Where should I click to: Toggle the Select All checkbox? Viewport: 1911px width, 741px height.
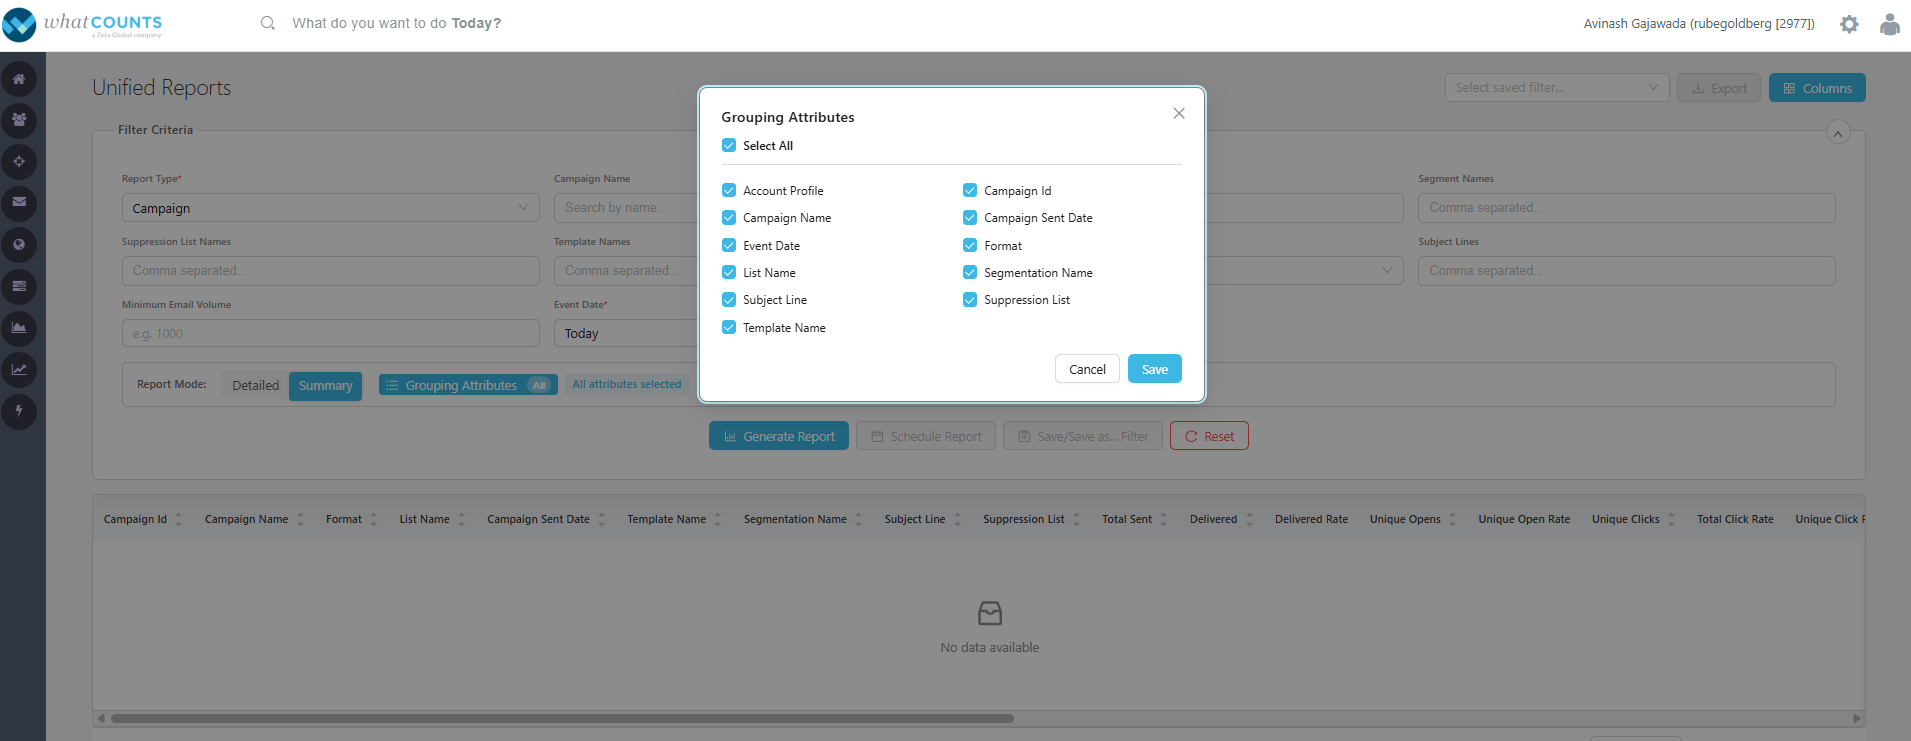click(729, 145)
